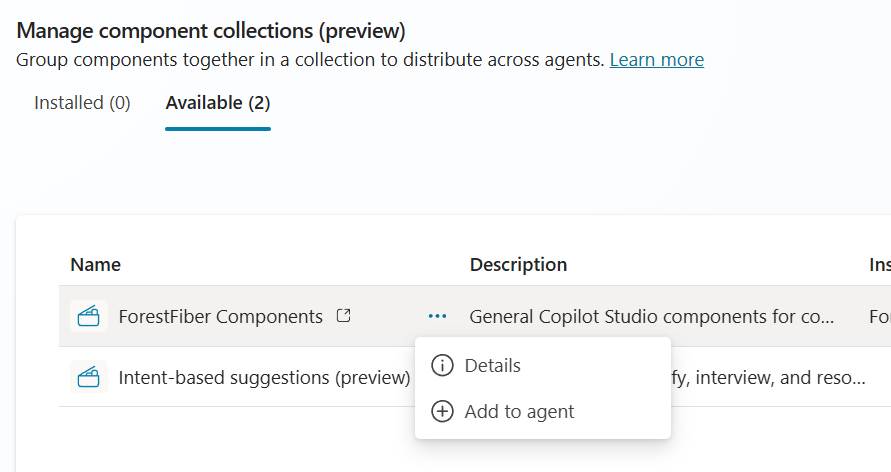Screen dimensions: 891x472
Task: Click the ForestFiber Components name
Action: (x=220, y=317)
